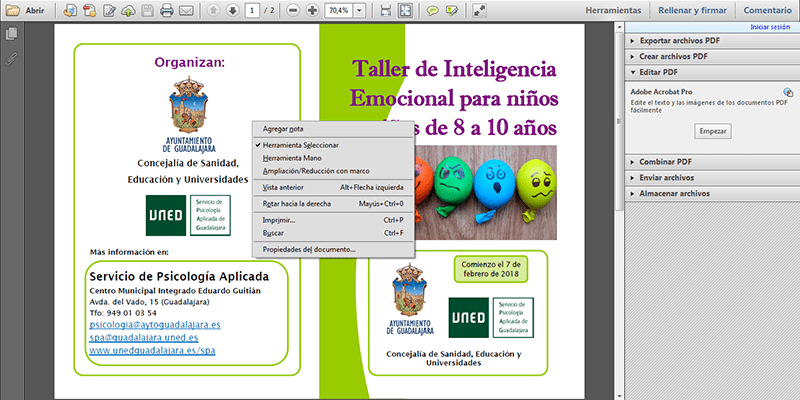Select Rotar hacia la derecha
Image resolution: width=800 pixels, height=400 pixels.
[x=333, y=204]
